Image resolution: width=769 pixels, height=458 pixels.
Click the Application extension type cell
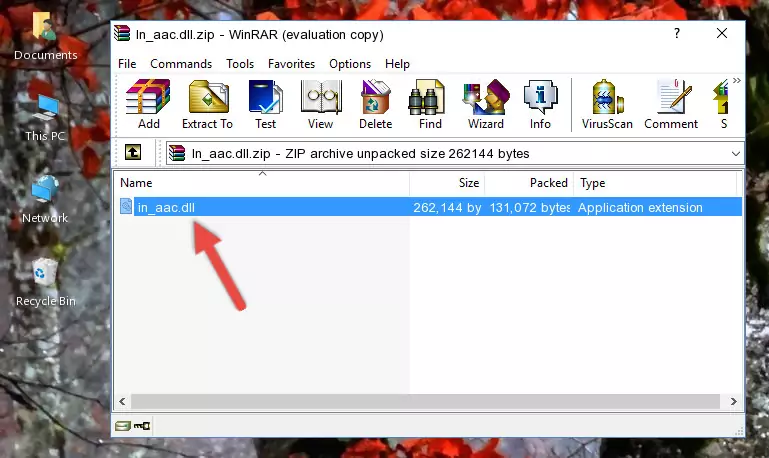click(x=640, y=207)
